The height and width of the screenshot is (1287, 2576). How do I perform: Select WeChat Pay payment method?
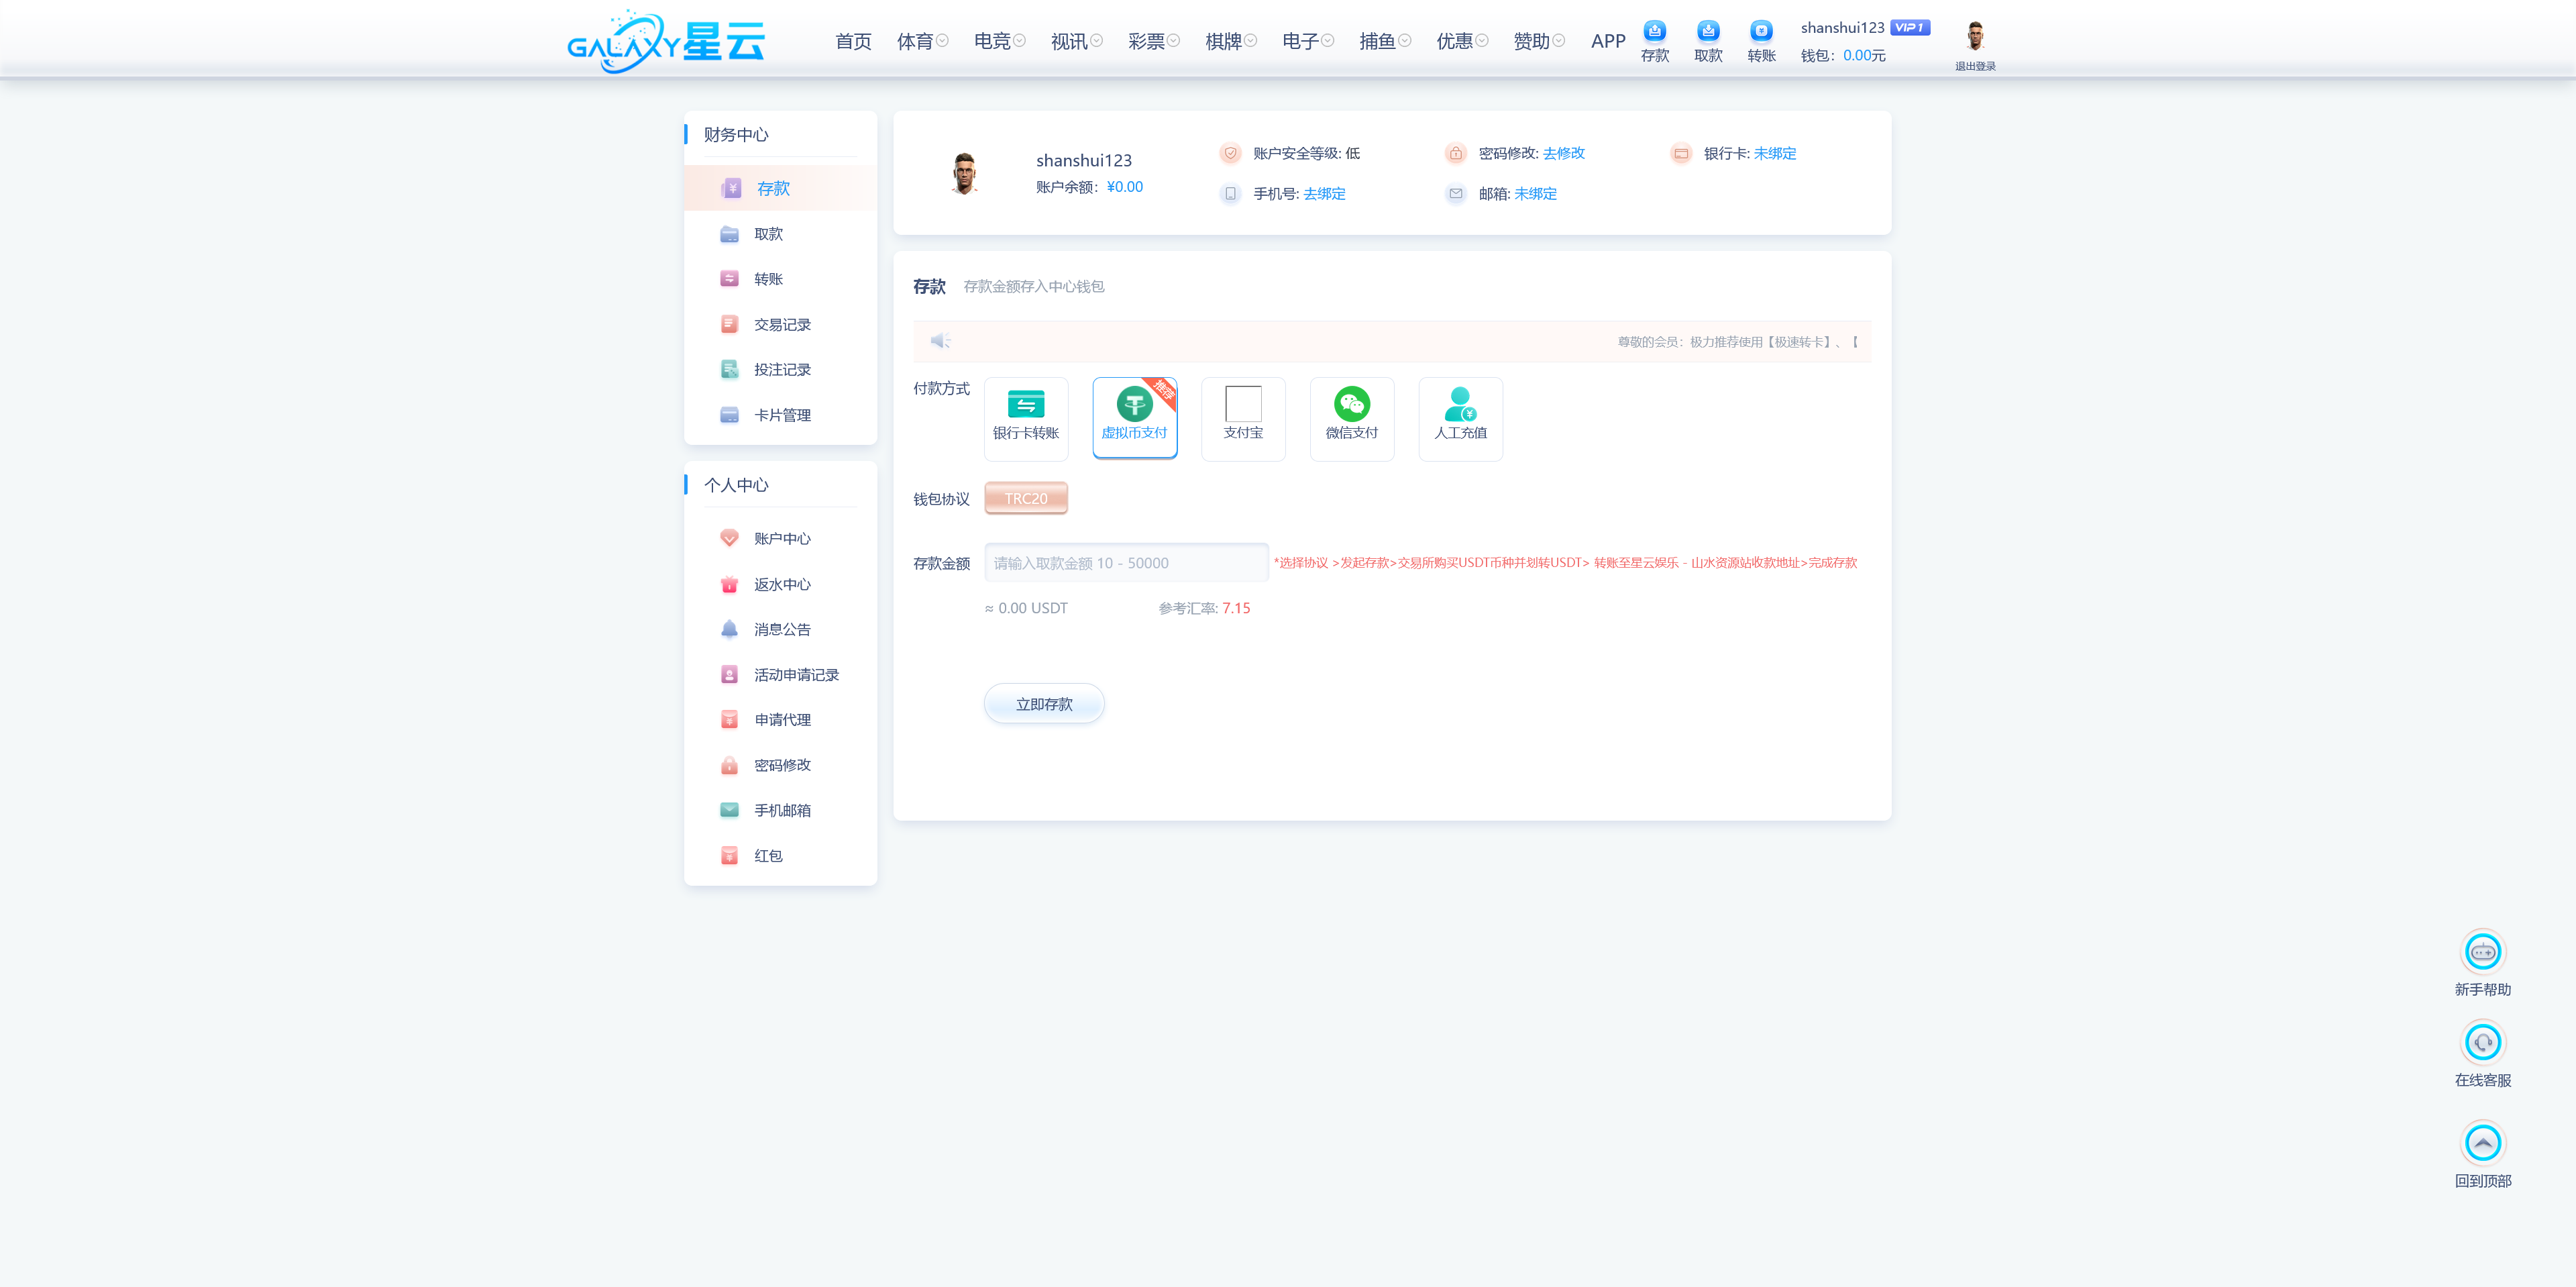point(1351,418)
